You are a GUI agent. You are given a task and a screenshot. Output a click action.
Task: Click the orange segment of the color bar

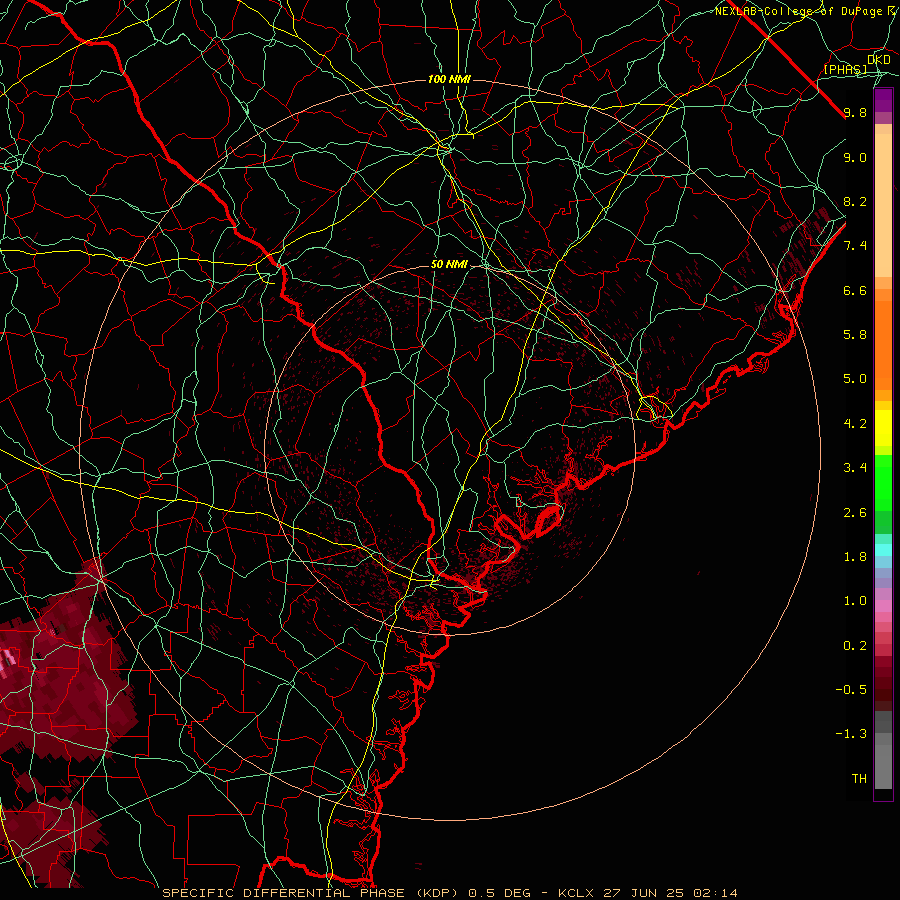883,344
